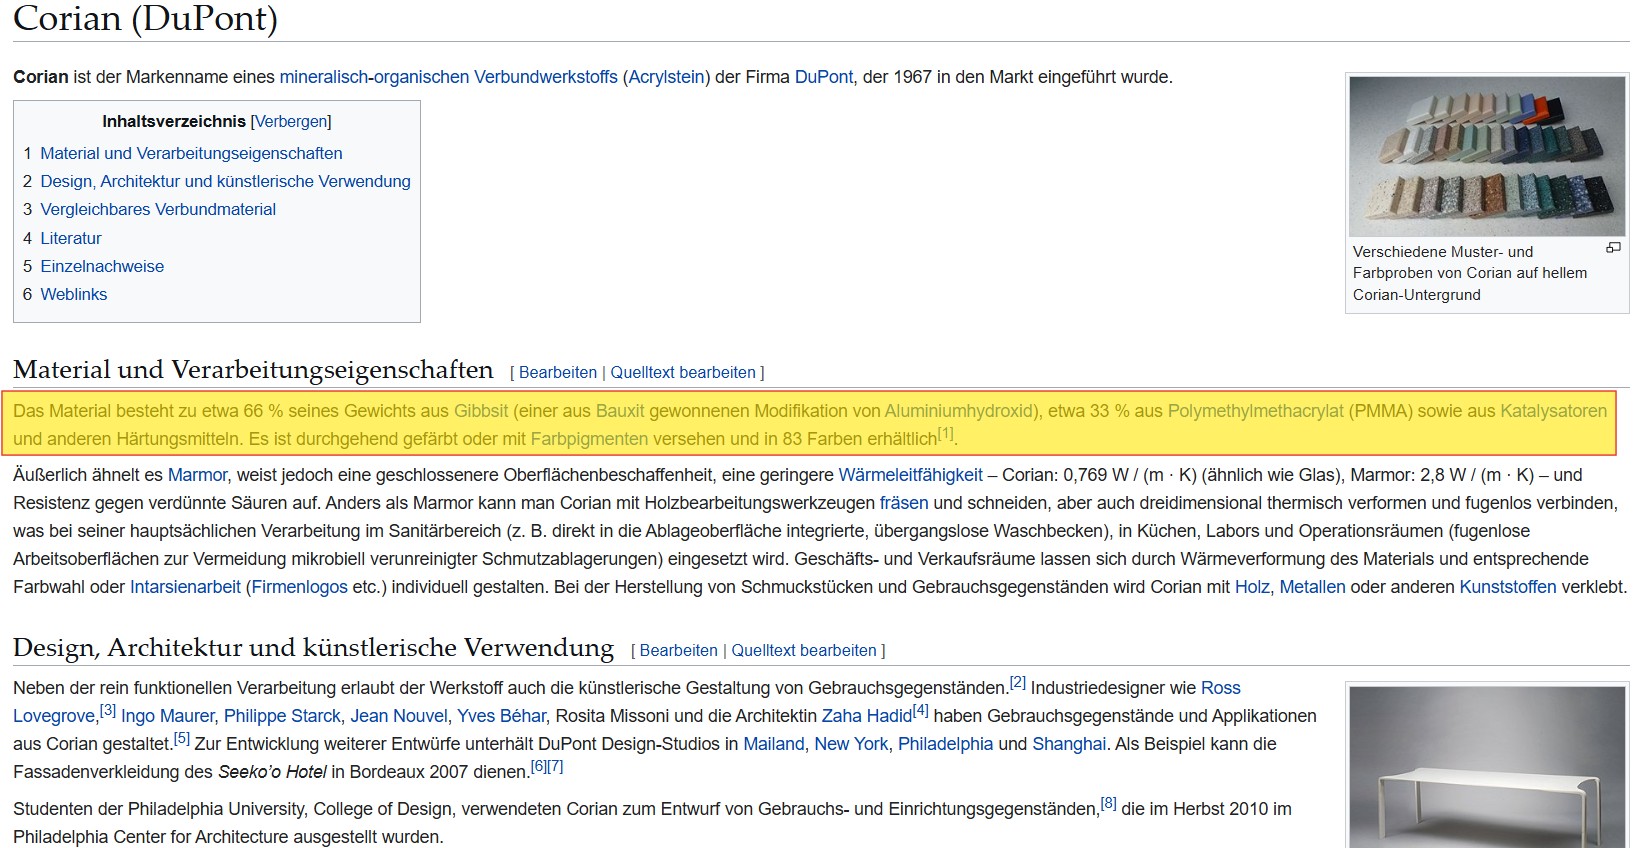
Task: Follow the Shanghai link
Action: 1069,744
